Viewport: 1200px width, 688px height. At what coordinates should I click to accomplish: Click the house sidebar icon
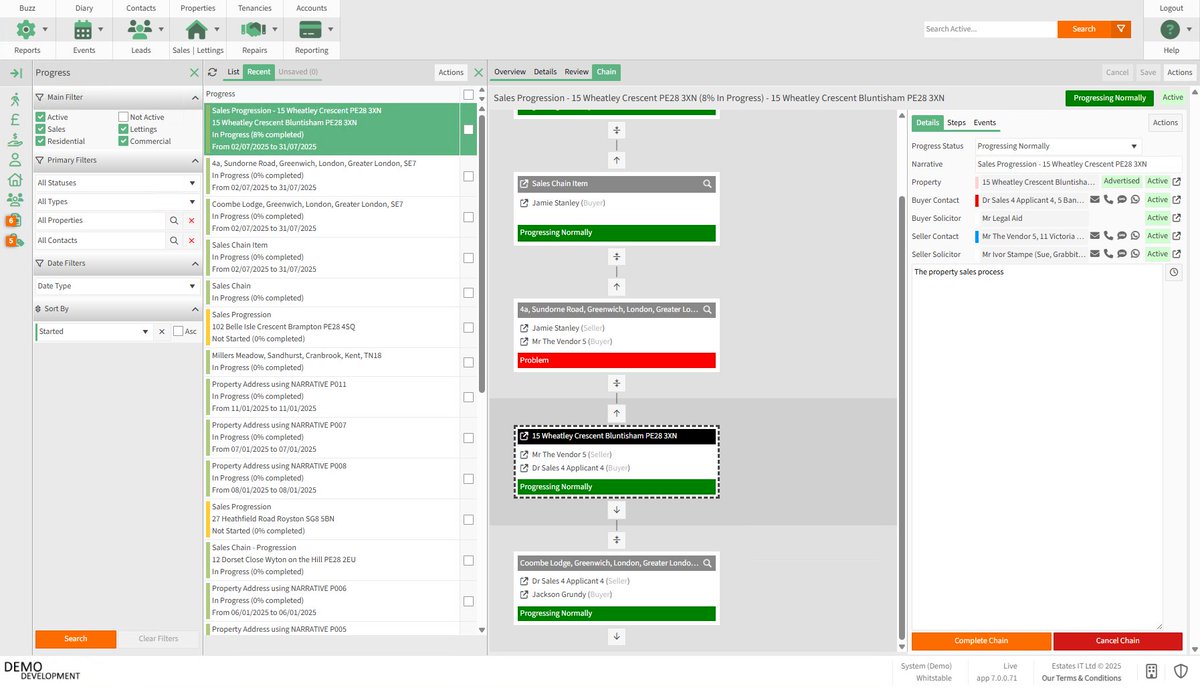(15, 180)
